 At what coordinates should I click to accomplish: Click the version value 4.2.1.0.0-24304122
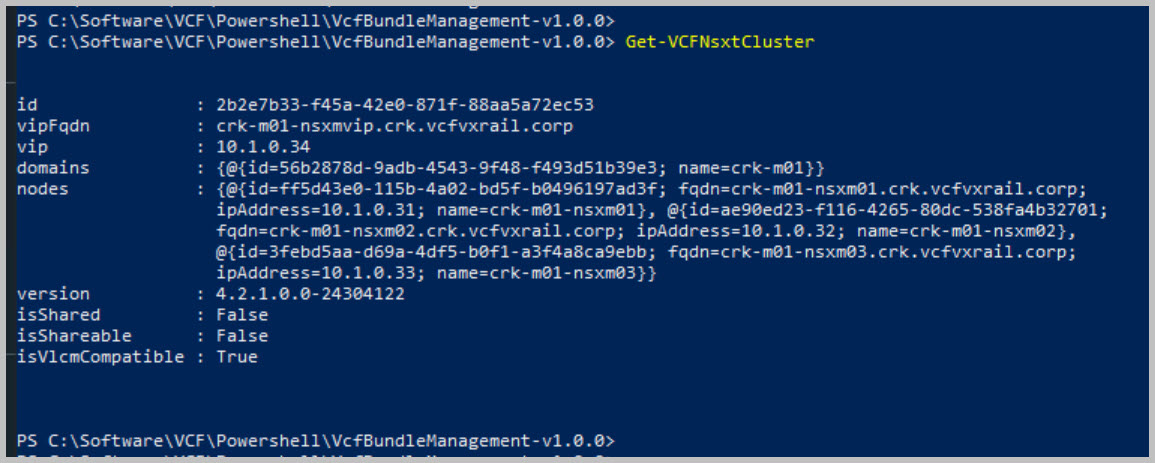[x=312, y=294]
